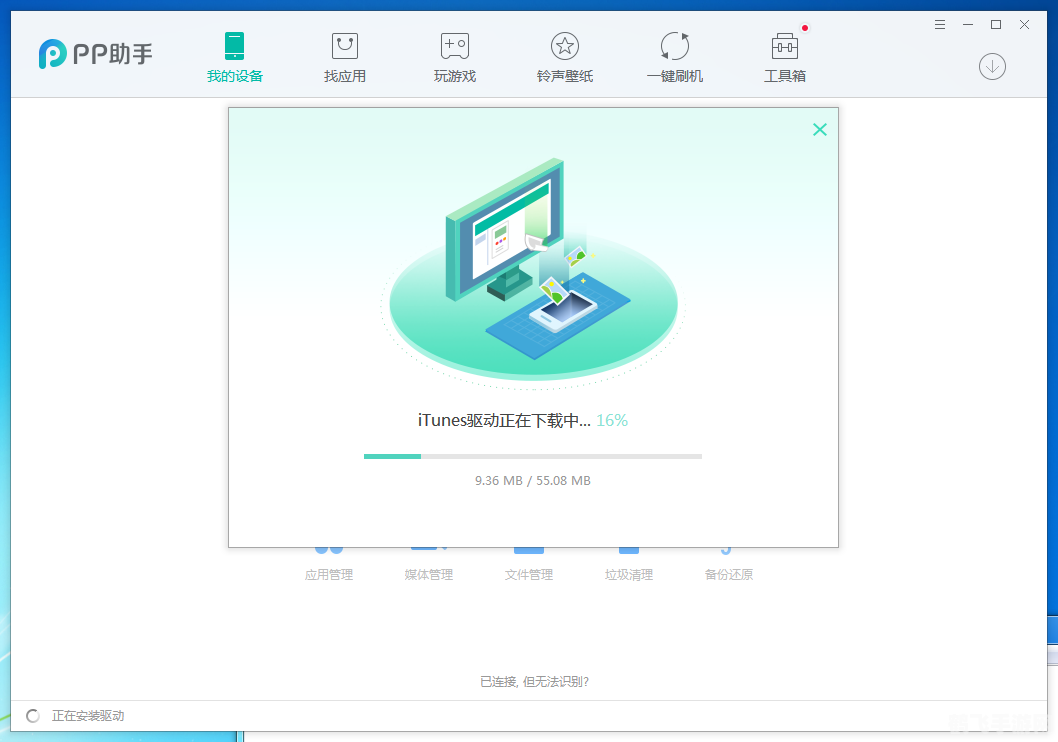The image size is (1058, 742).
Task: Open the 找应用 (Find Apps) section
Action: pos(344,55)
